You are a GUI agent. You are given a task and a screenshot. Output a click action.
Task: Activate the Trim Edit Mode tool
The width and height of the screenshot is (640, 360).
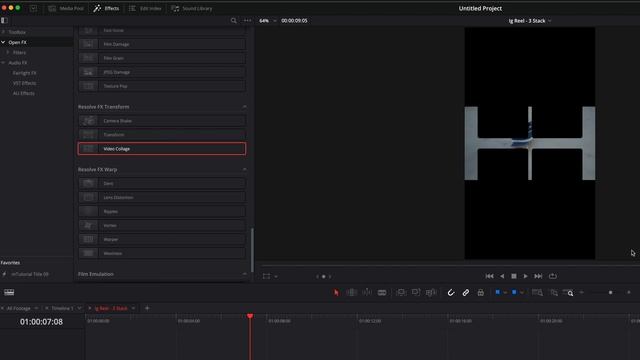[351, 293]
